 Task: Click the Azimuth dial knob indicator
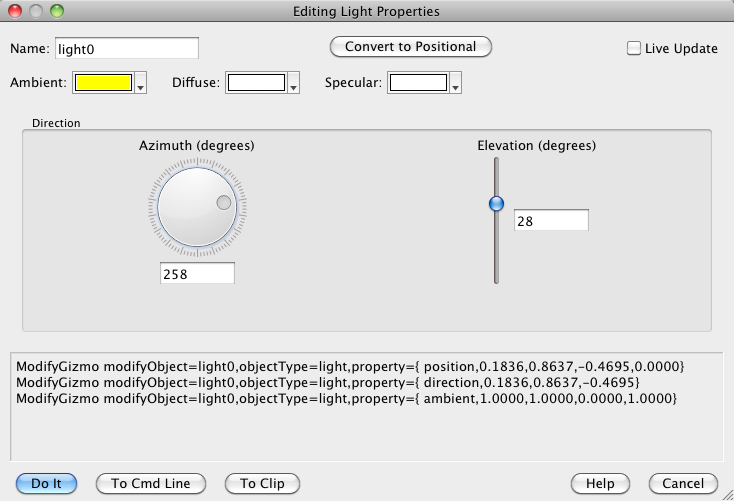224,203
